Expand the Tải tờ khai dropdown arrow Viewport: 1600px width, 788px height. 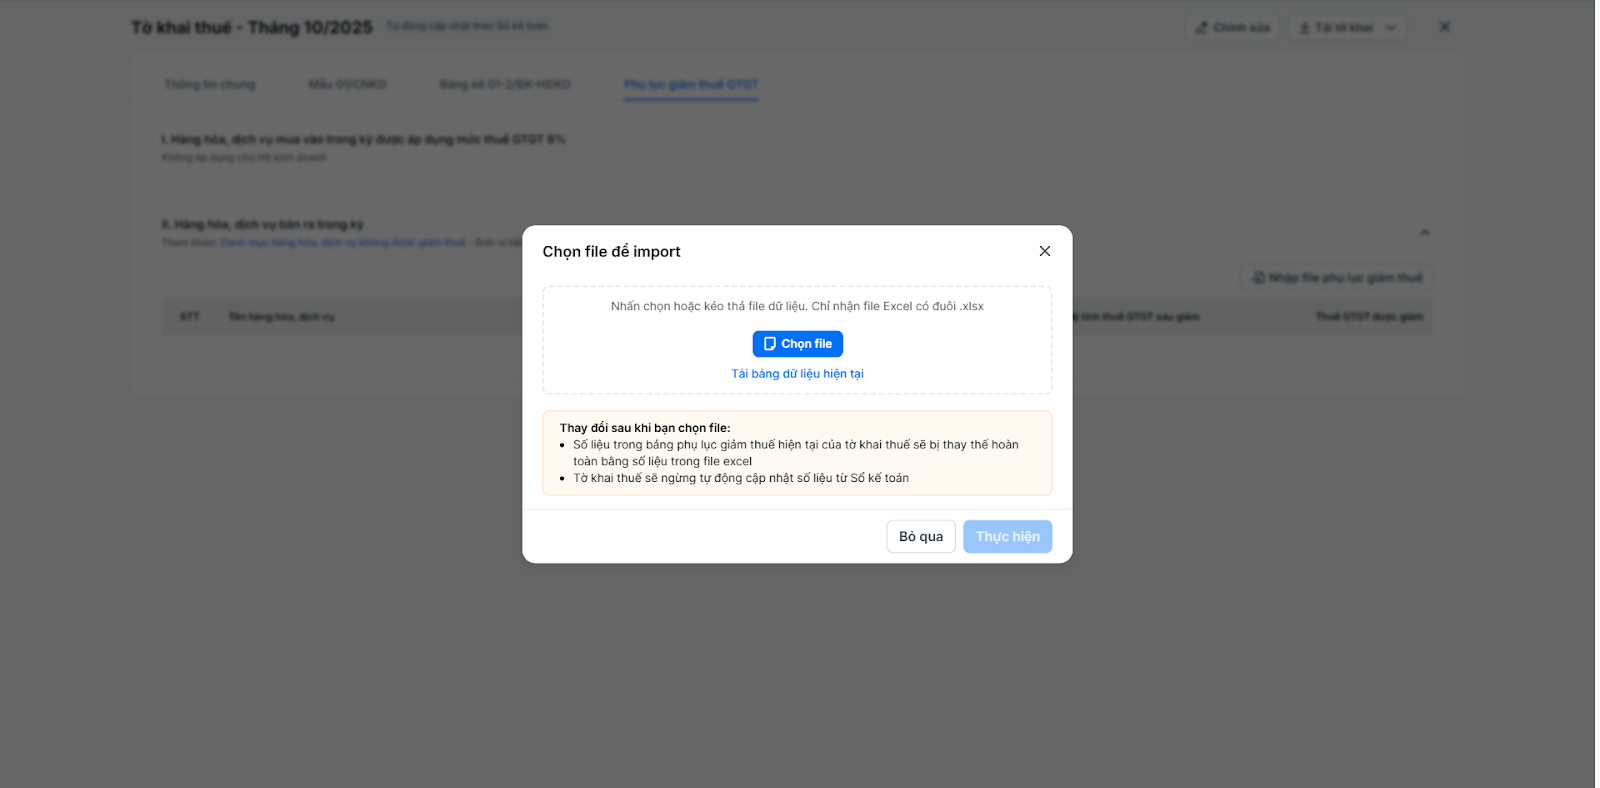[1390, 28]
